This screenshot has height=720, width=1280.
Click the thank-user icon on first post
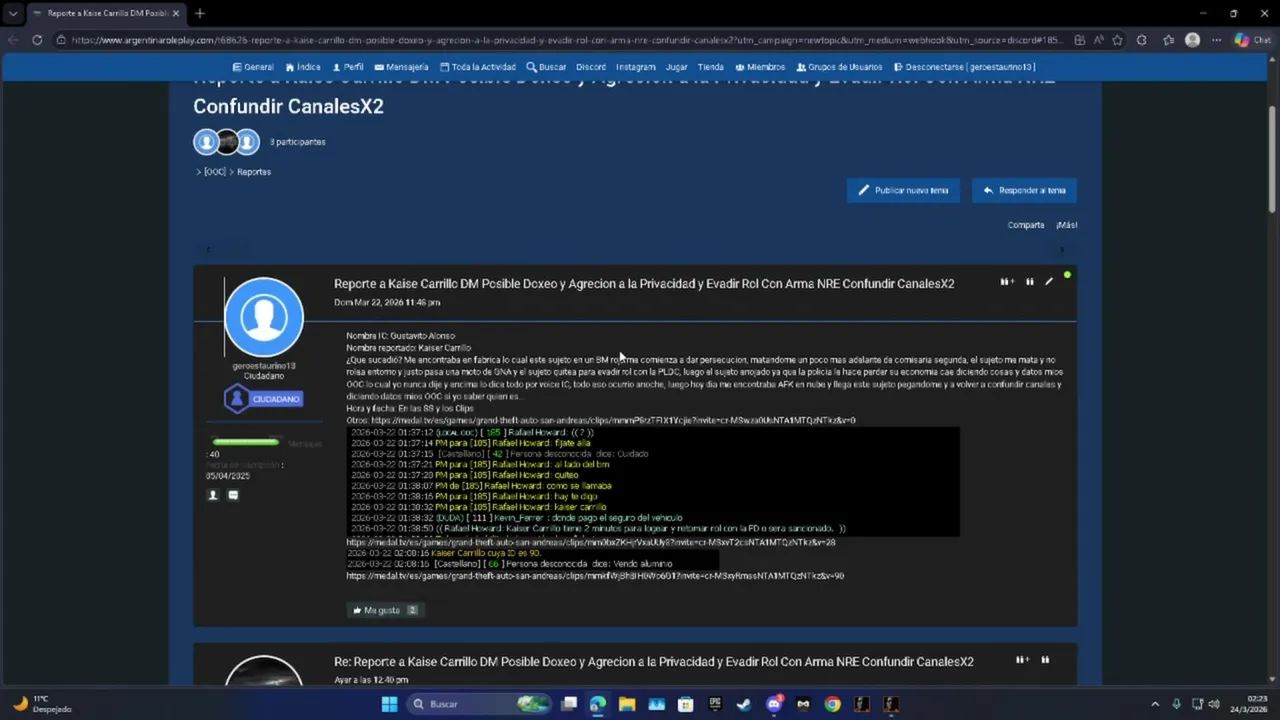1007,282
